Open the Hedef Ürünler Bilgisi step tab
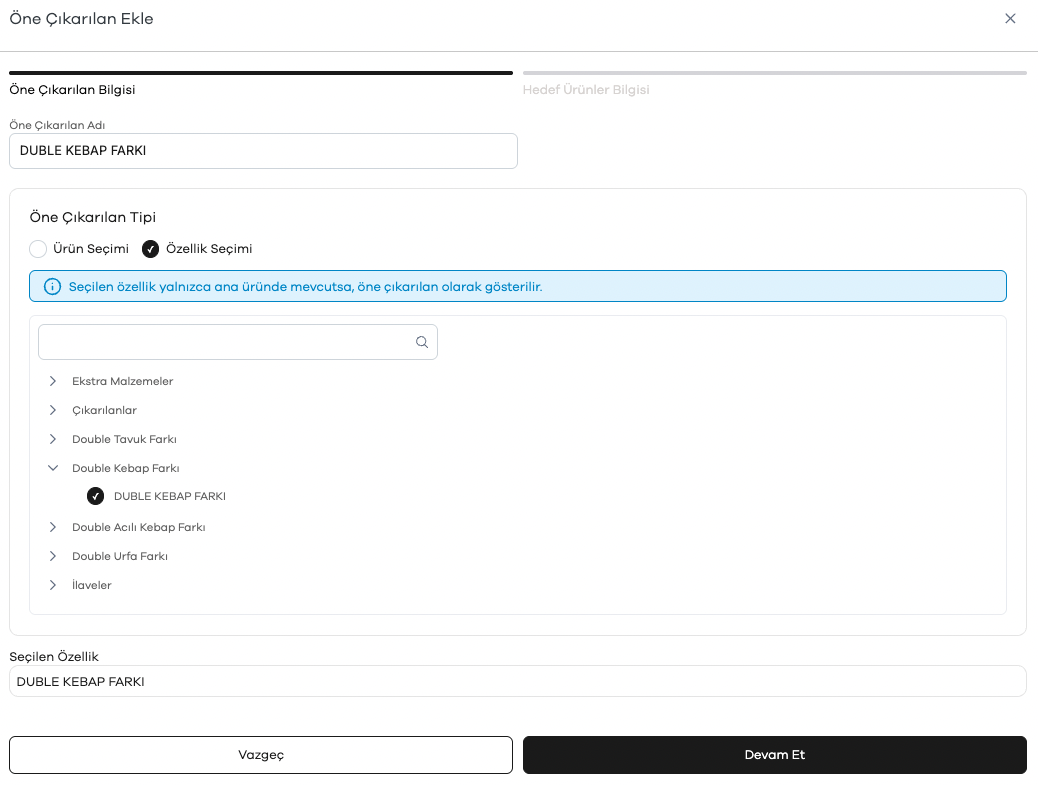The image size is (1038, 785). coord(586,90)
